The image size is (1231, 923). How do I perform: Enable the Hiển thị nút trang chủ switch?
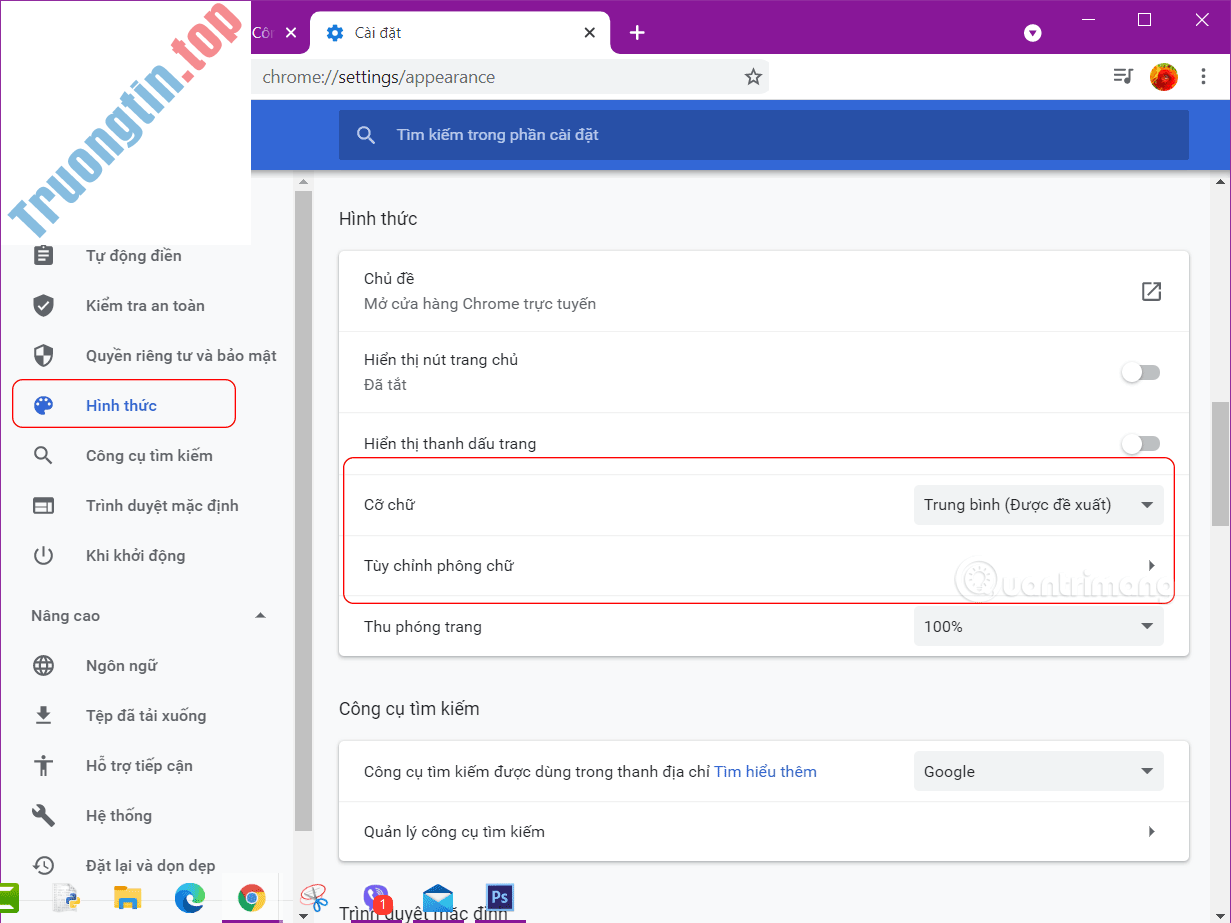click(1140, 371)
